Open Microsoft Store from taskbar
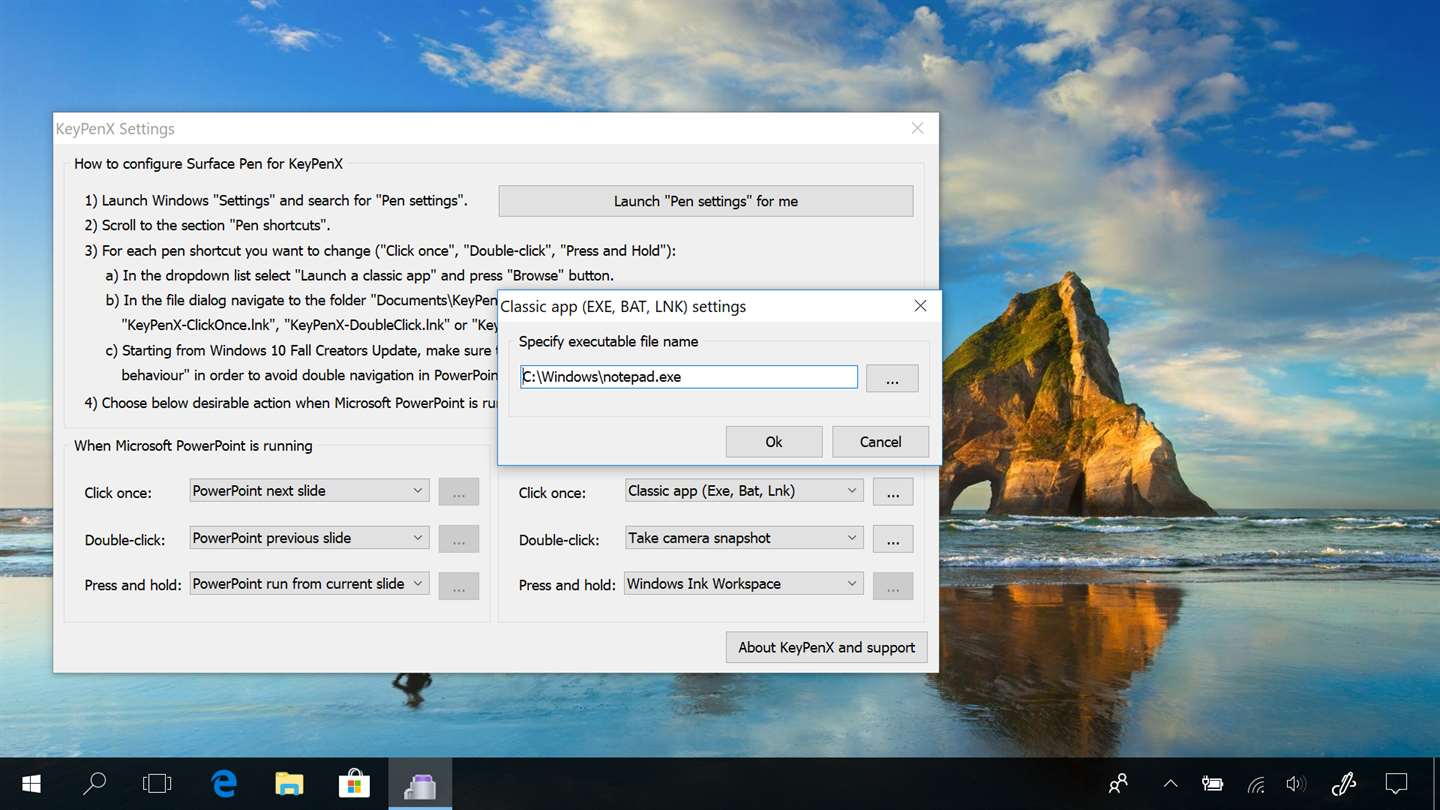1440x810 pixels. (354, 784)
